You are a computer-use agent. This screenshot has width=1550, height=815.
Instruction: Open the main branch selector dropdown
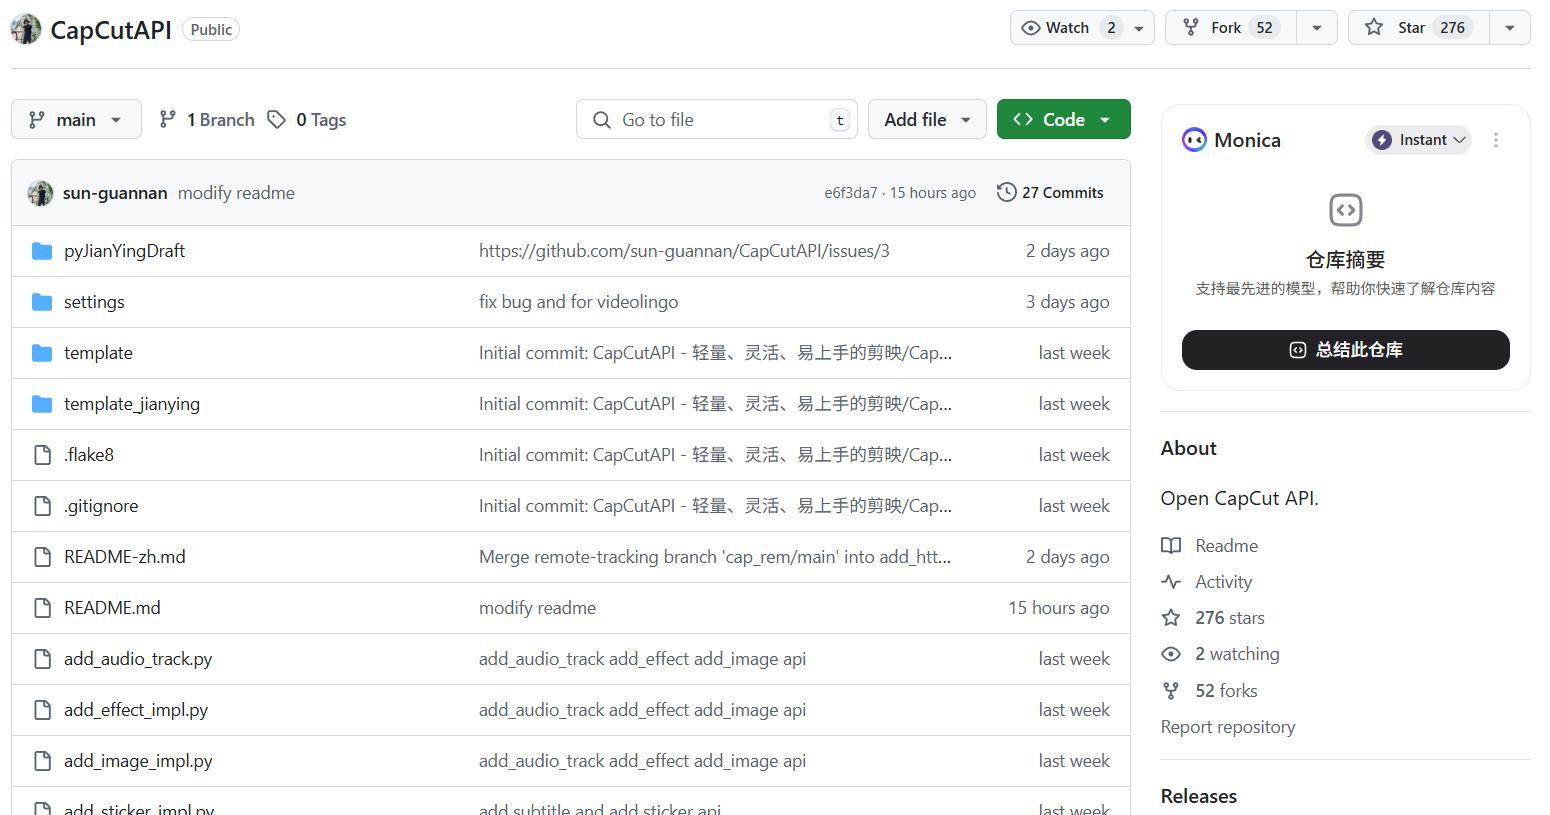[76, 120]
